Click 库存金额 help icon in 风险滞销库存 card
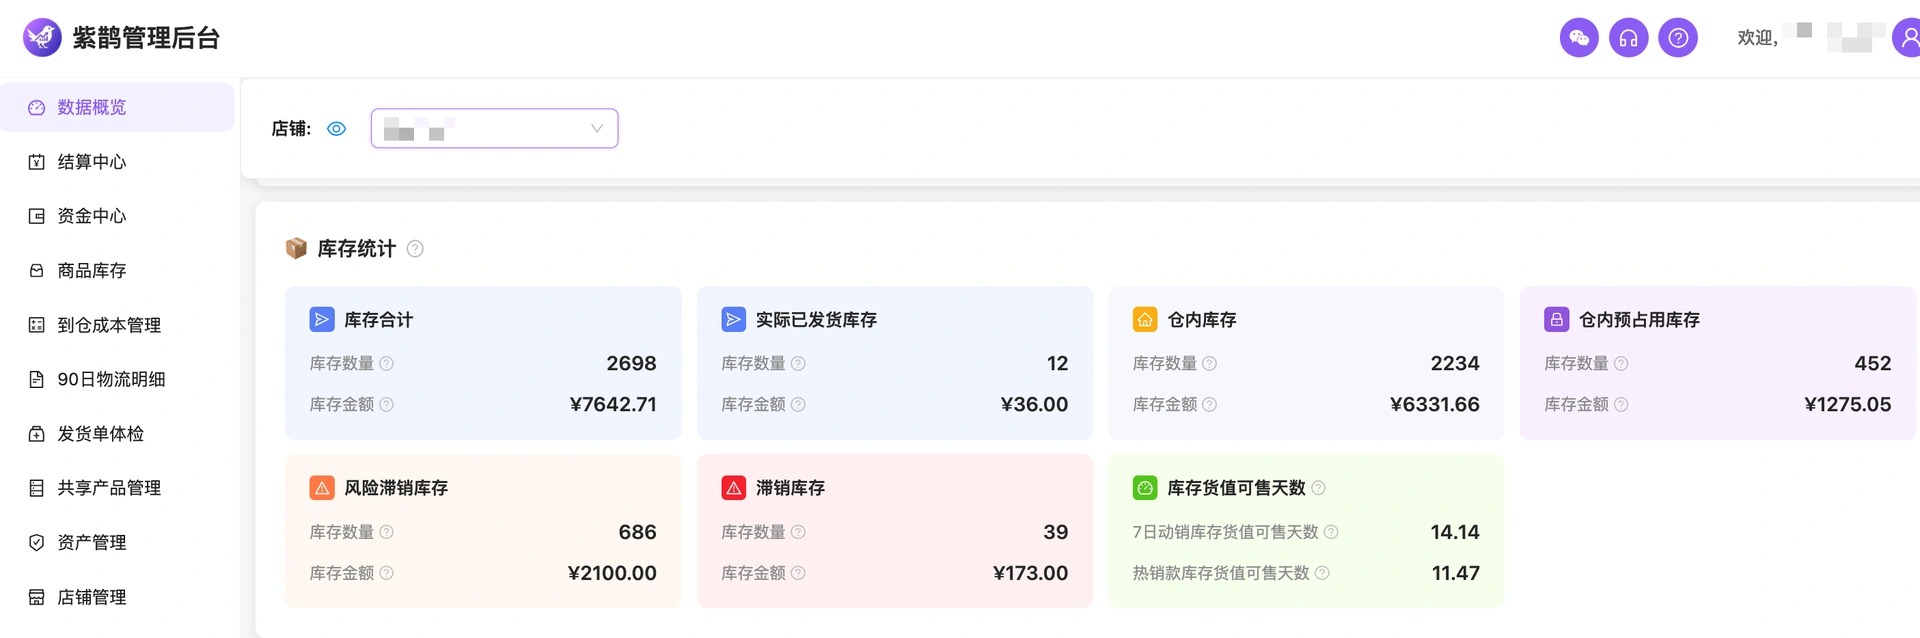The image size is (1920, 638). [x=386, y=573]
